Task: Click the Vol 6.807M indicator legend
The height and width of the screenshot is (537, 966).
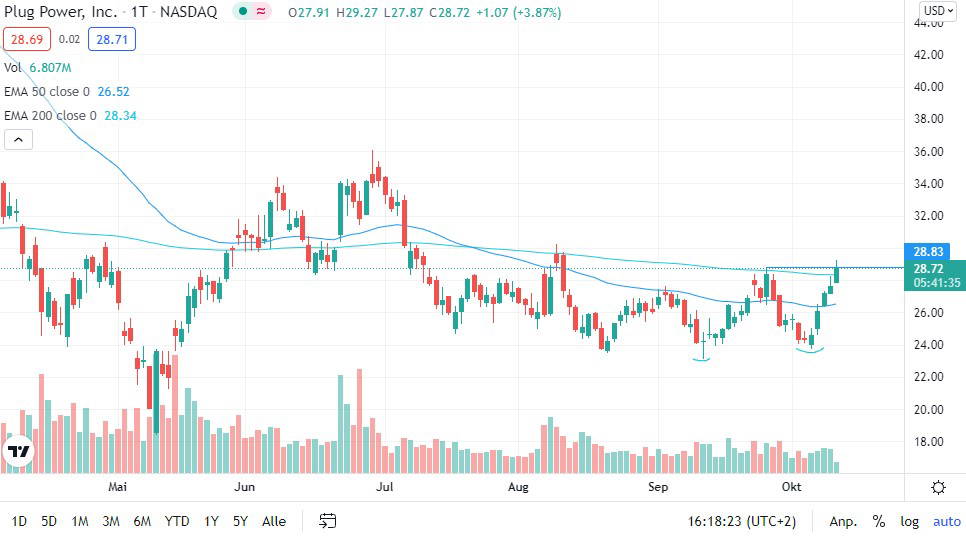Action: 38,67
